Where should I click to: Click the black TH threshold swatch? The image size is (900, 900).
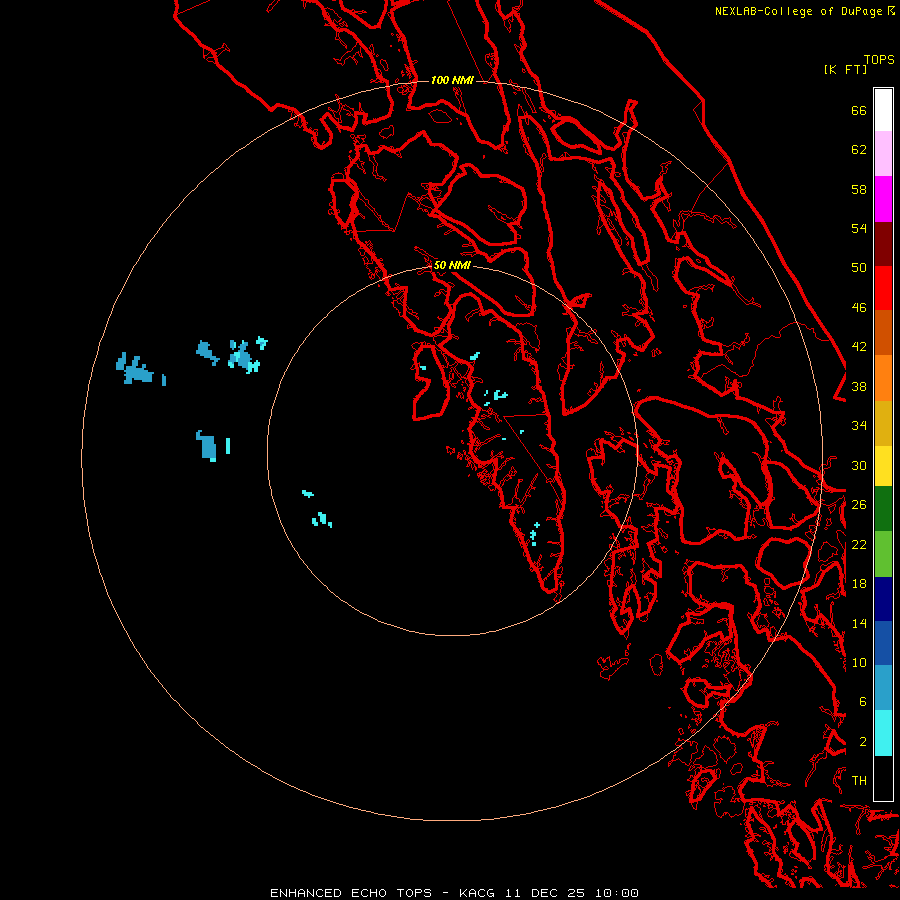point(883,778)
